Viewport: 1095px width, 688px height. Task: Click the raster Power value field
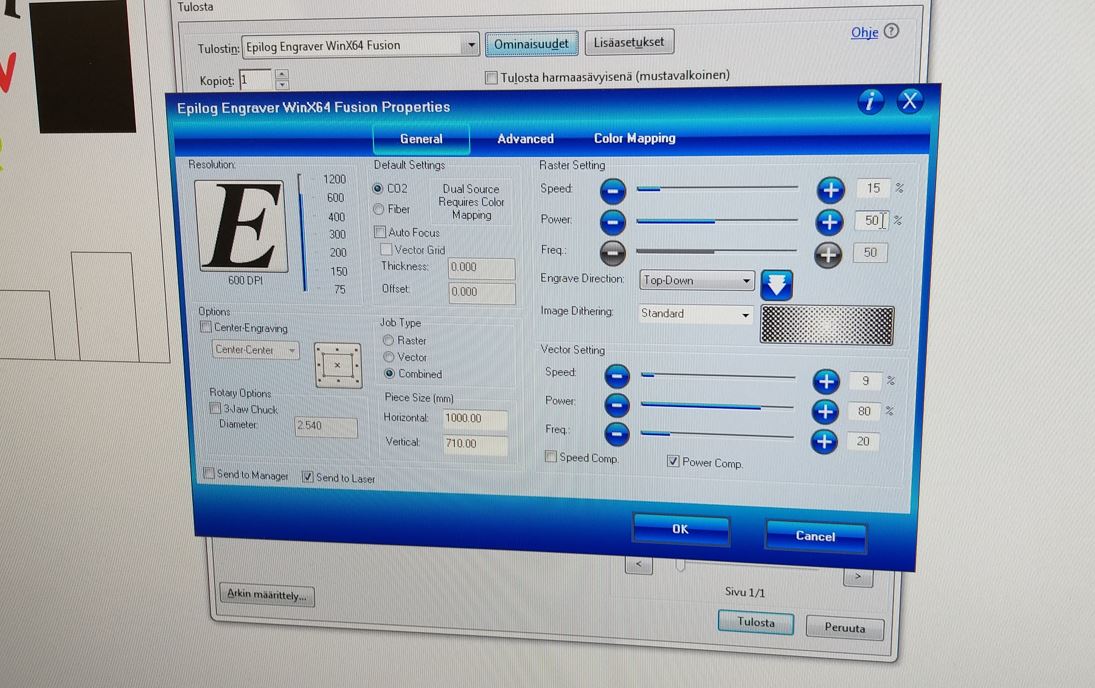coord(872,221)
